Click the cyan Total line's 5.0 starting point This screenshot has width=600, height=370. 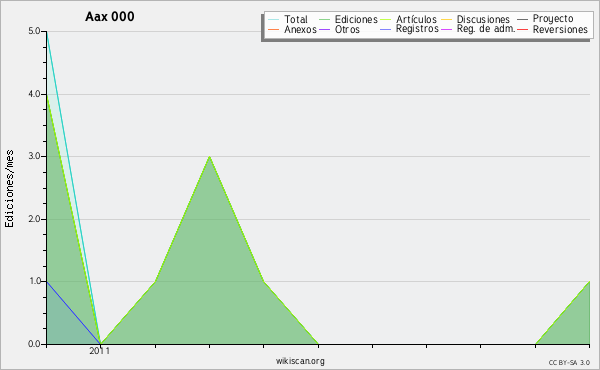[x=47, y=32]
